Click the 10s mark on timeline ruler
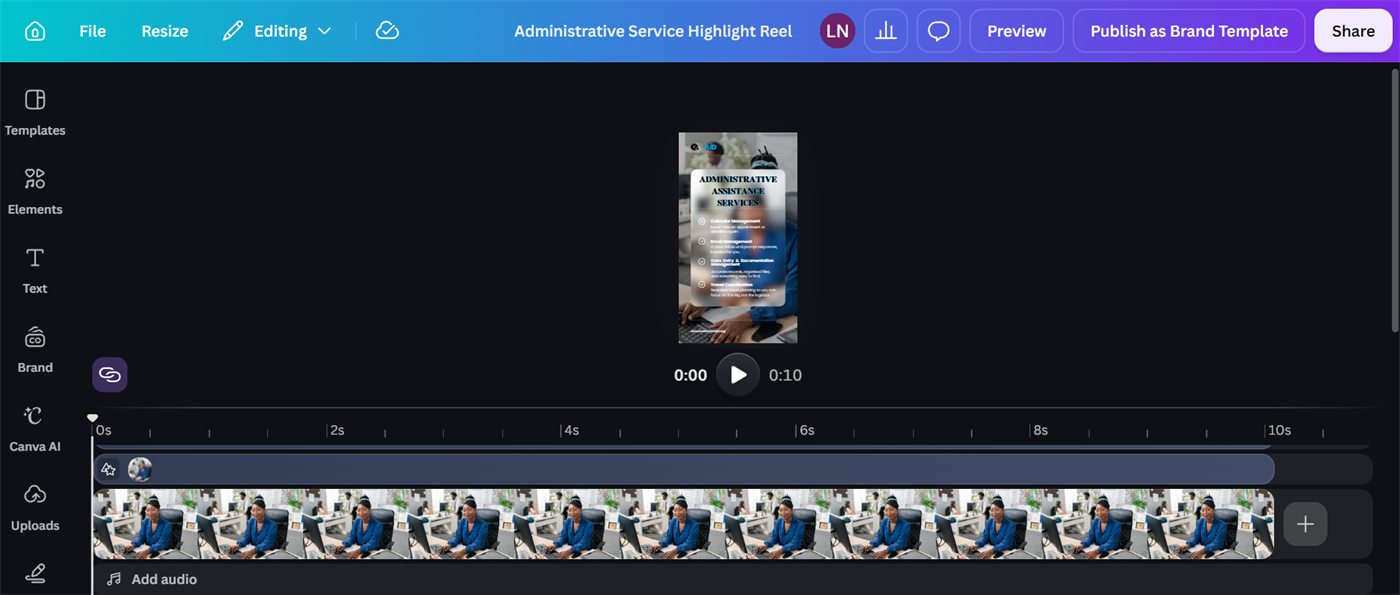 coord(1279,430)
